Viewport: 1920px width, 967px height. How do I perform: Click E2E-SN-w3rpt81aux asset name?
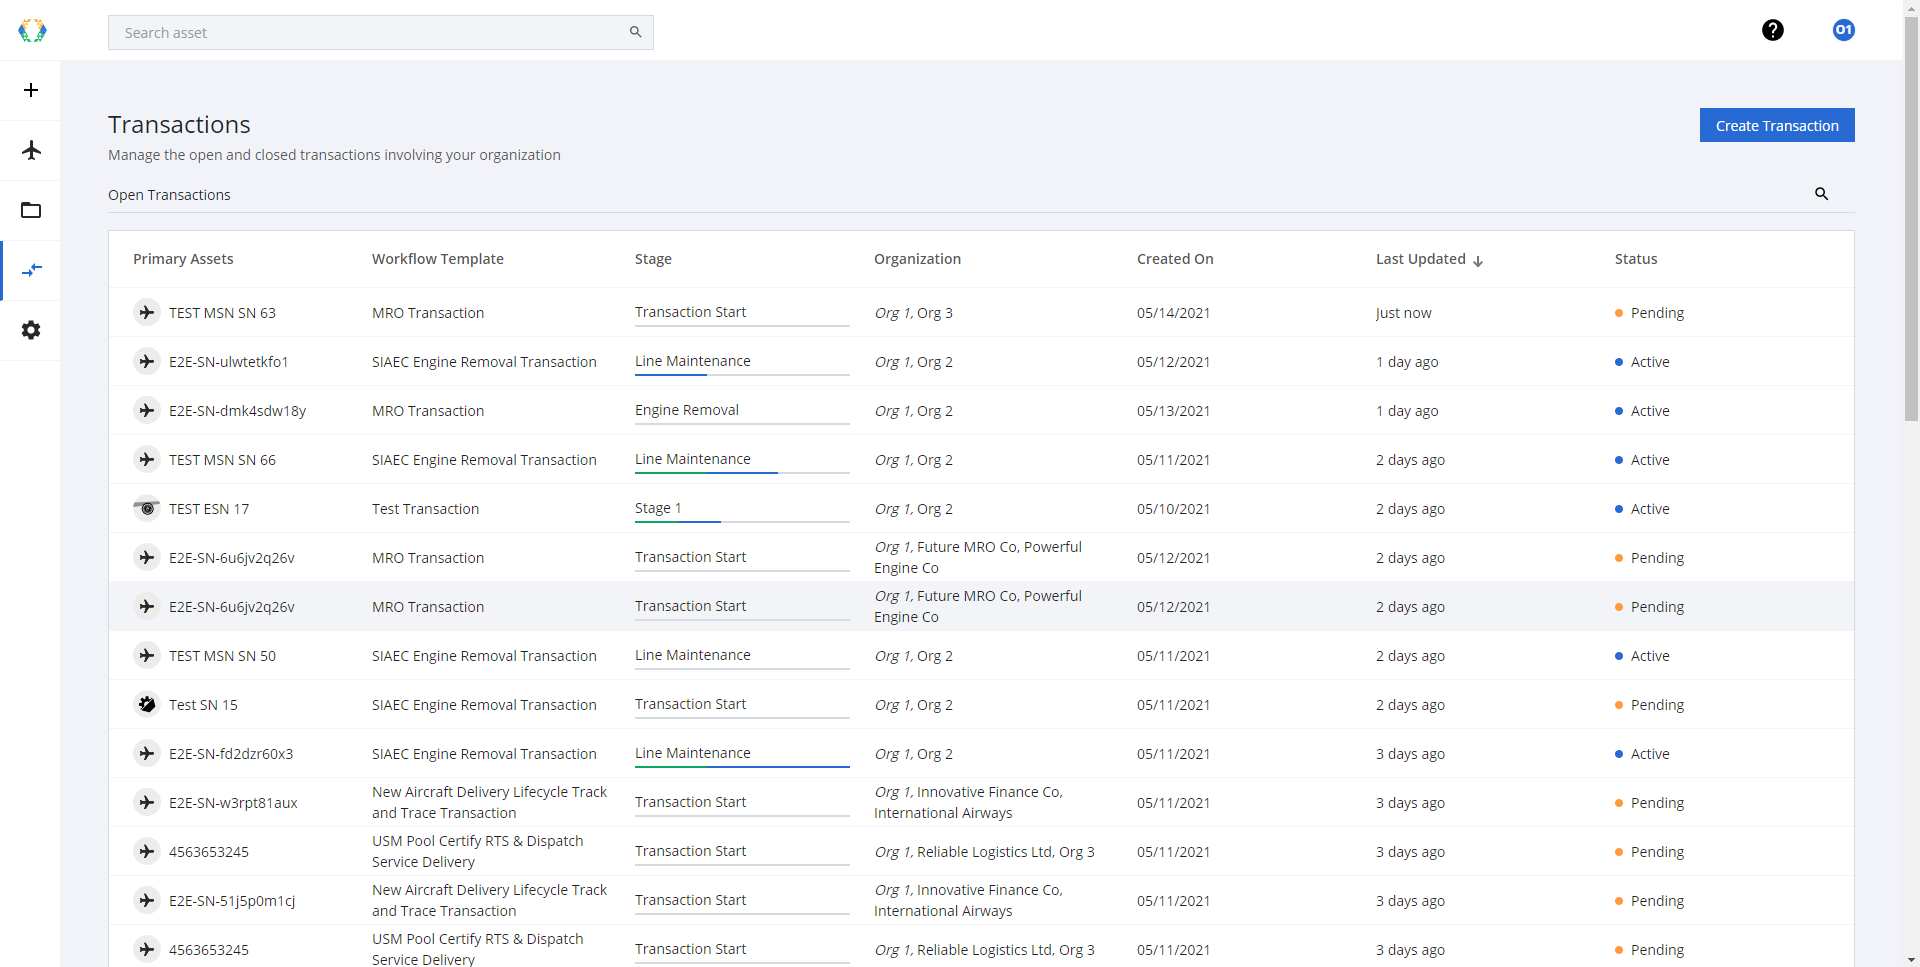coord(233,803)
